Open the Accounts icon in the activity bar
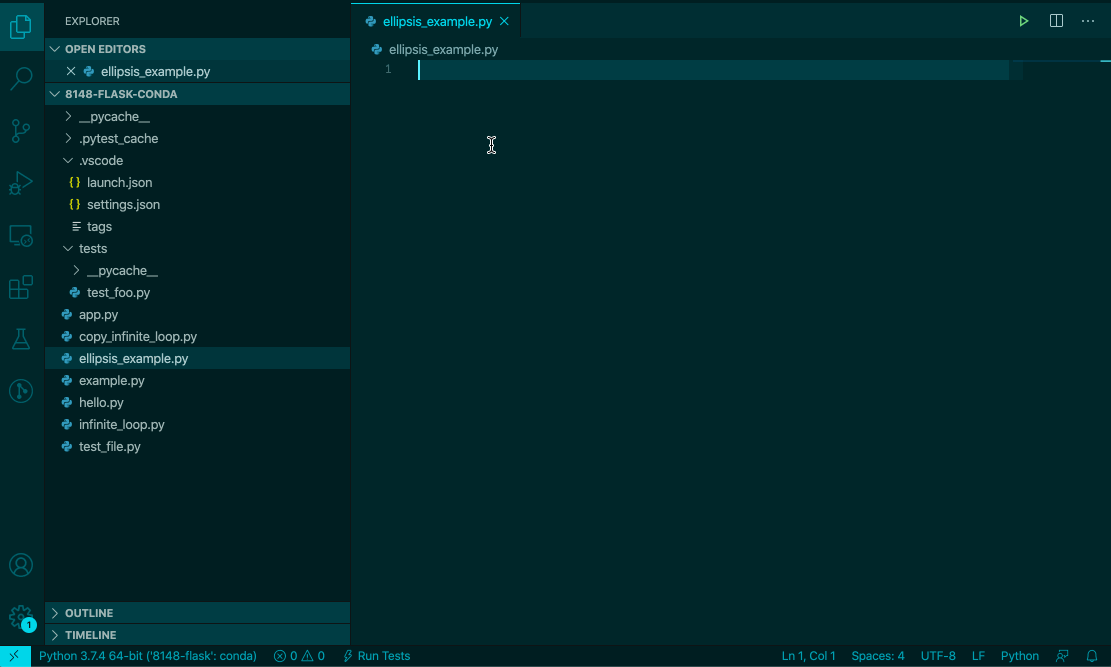 coord(21,565)
